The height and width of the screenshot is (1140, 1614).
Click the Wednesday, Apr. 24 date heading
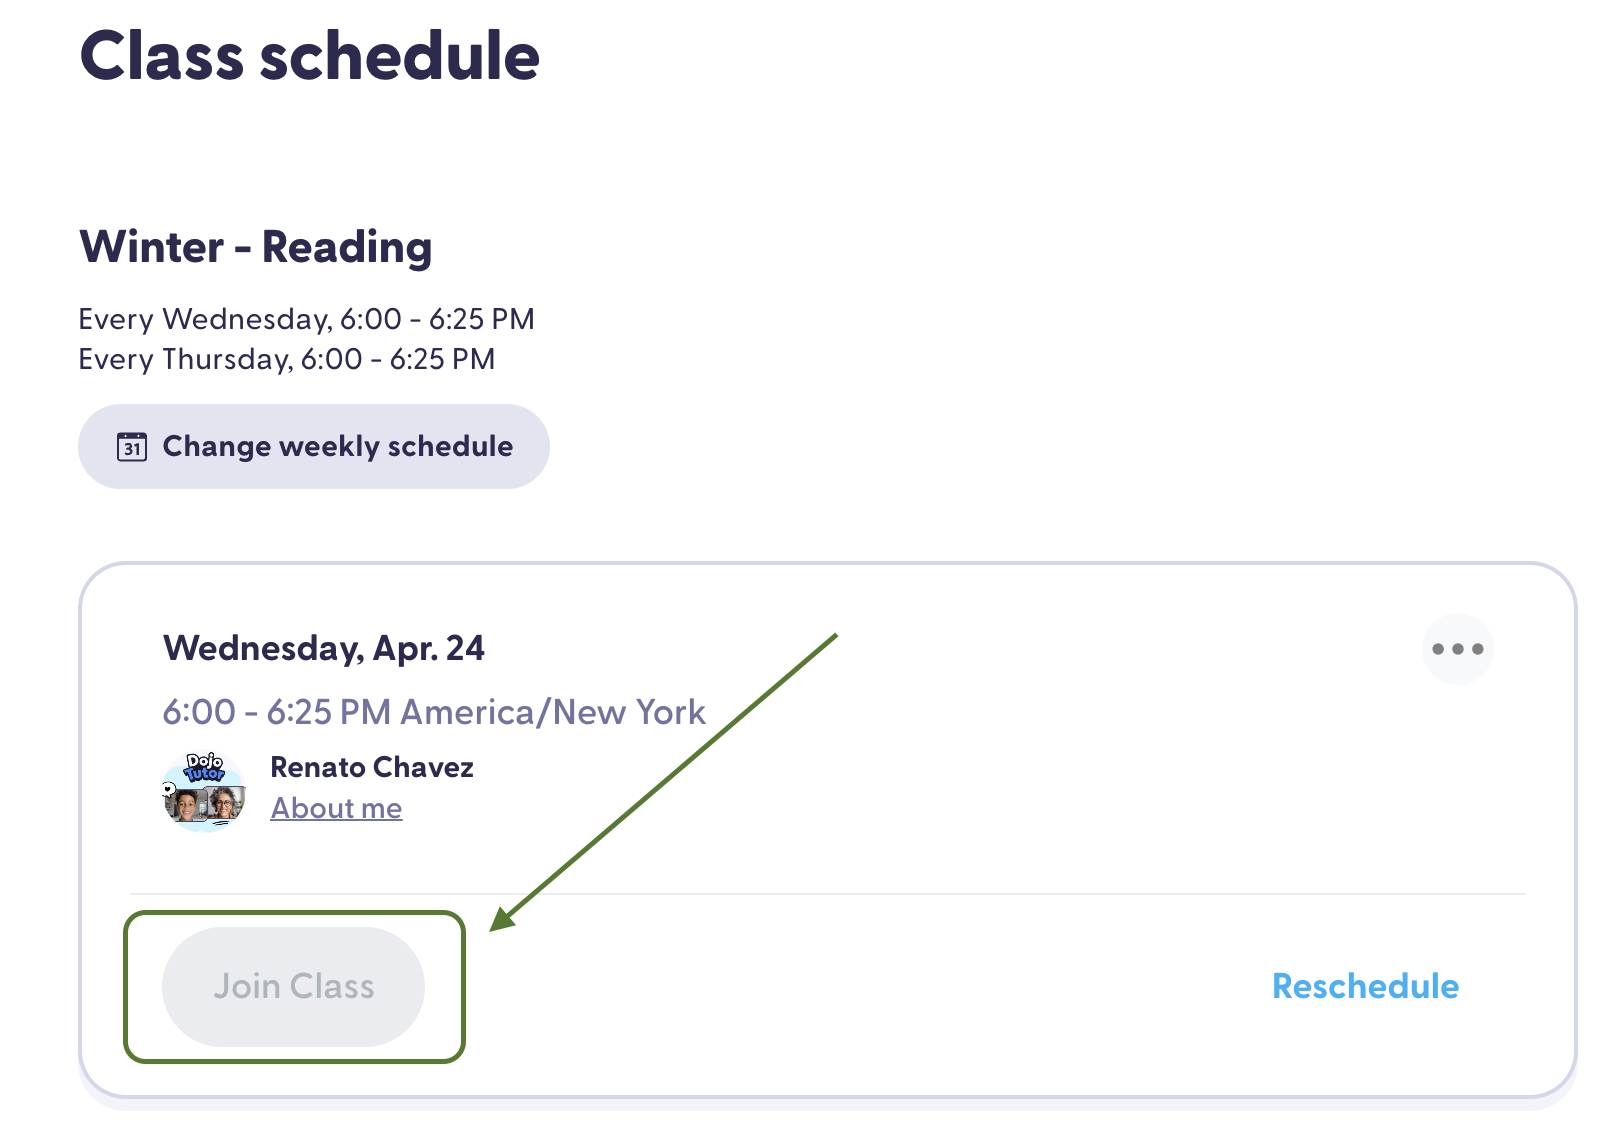point(324,648)
